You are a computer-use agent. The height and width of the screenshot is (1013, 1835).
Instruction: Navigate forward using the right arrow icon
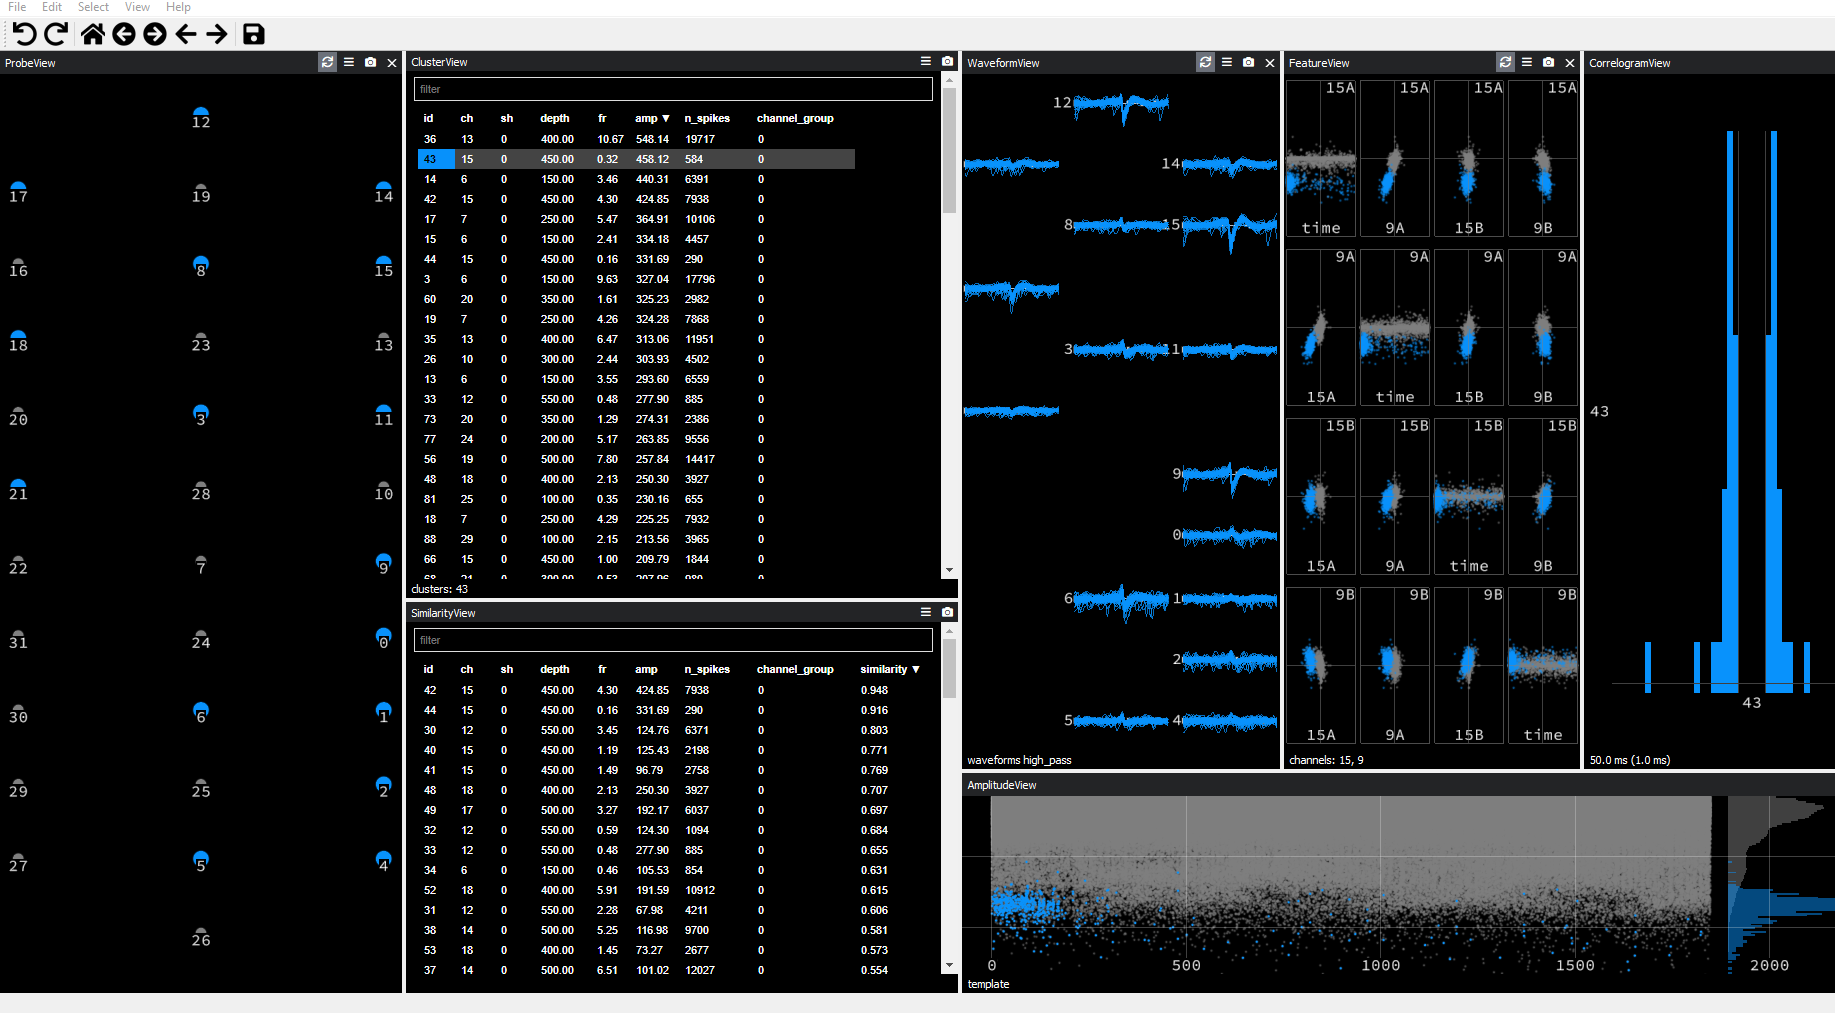click(x=217, y=34)
